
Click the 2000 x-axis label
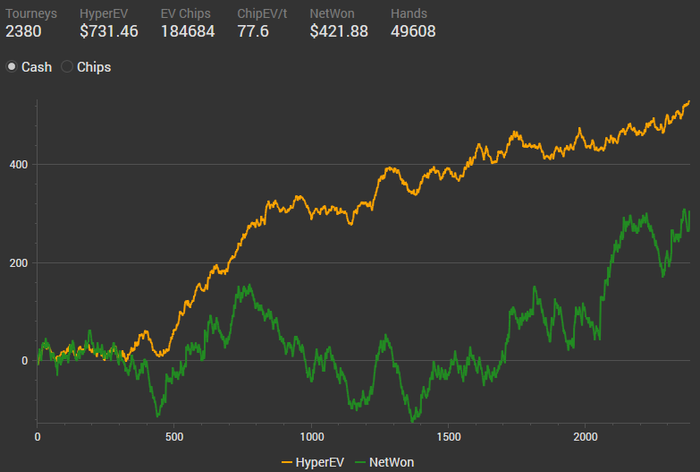pyautogui.click(x=585, y=437)
